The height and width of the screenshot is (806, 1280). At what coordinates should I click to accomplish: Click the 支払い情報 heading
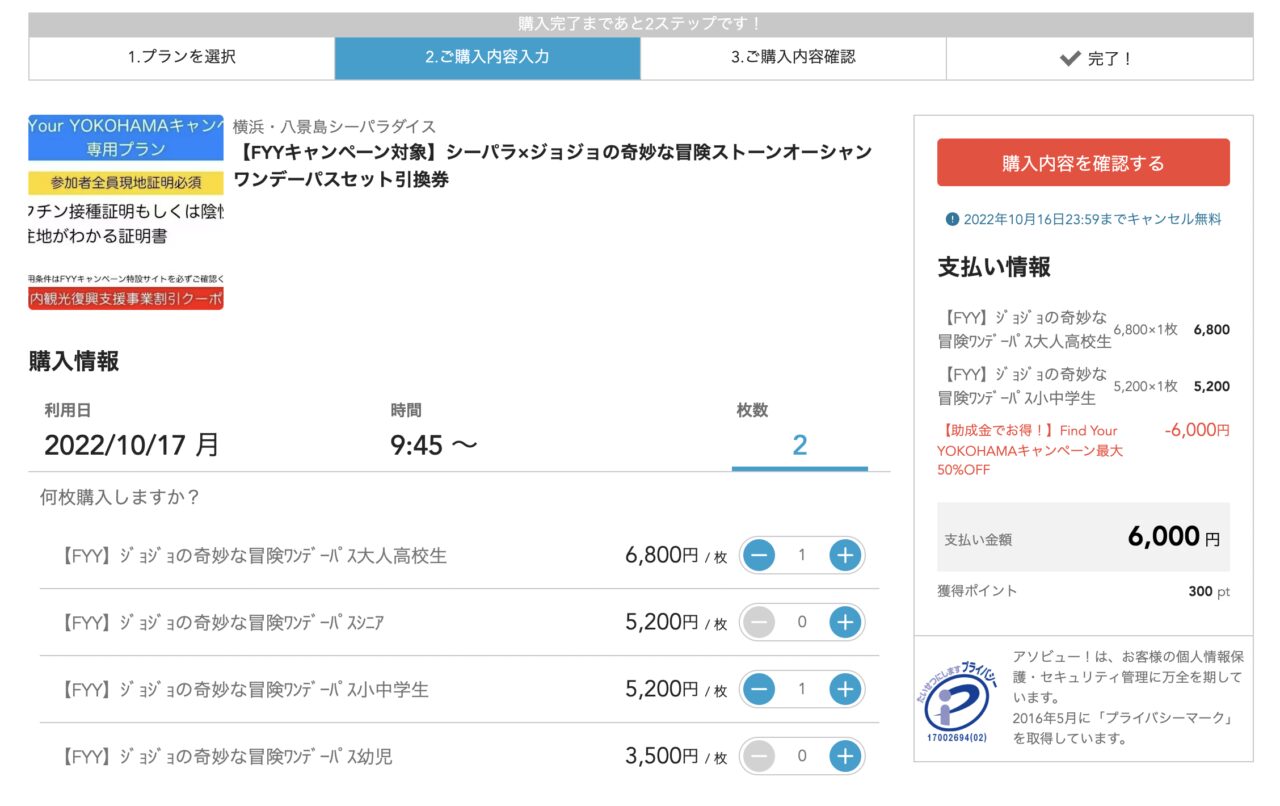tap(994, 267)
